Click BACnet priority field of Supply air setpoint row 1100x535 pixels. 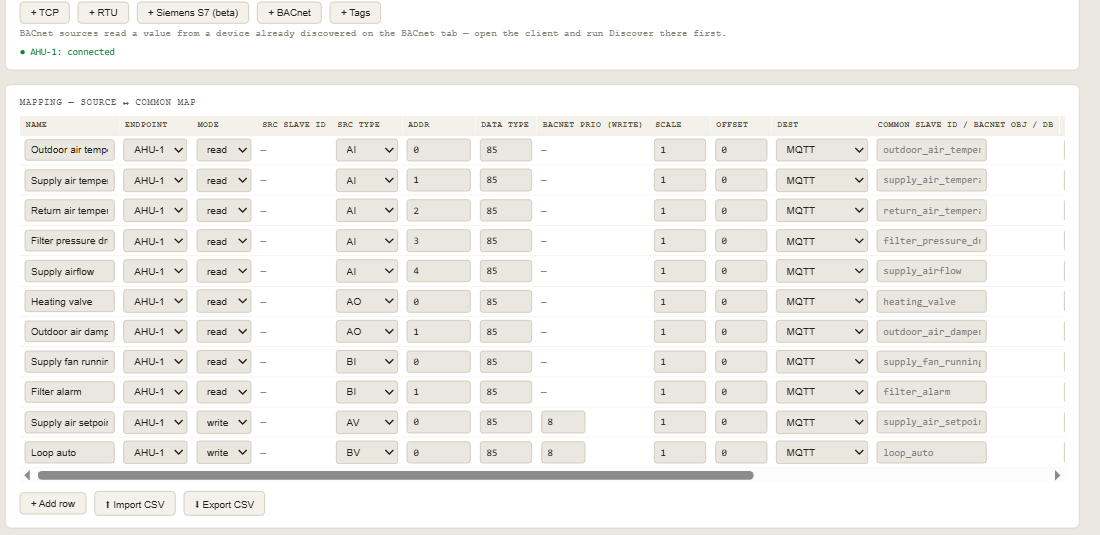[x=563, y=422]
